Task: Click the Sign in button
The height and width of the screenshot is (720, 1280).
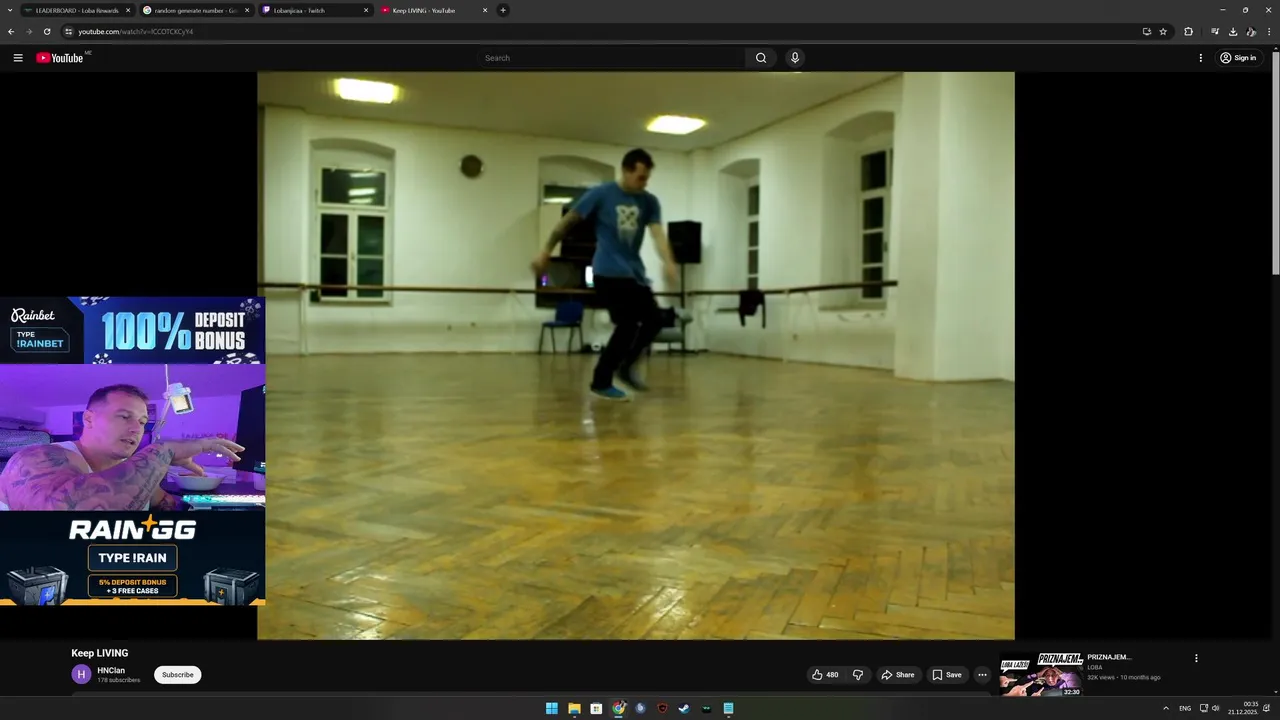Action: [x=1238, y=58]
